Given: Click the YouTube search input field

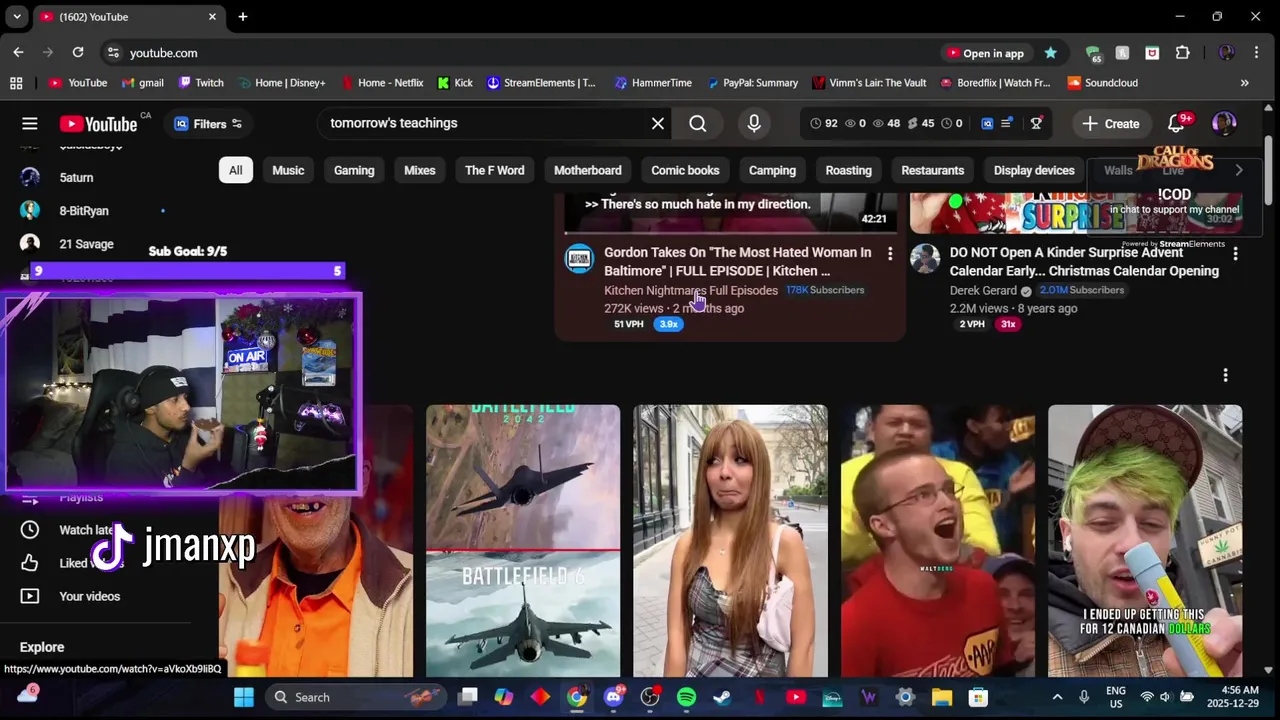Looking at the screenshot, I should click(485, 123).
